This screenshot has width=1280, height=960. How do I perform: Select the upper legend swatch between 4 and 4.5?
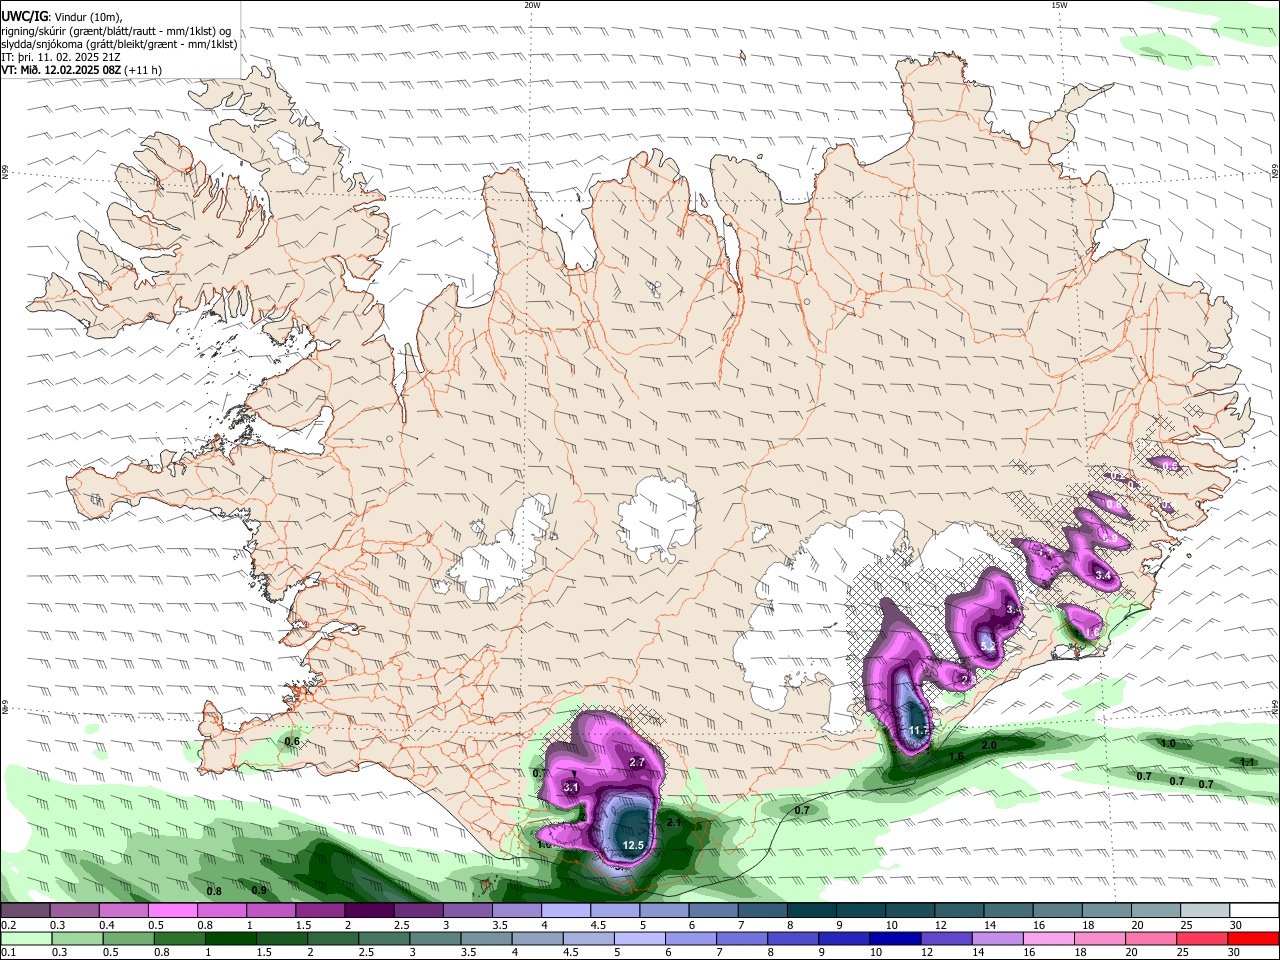(x=565, y=911)
